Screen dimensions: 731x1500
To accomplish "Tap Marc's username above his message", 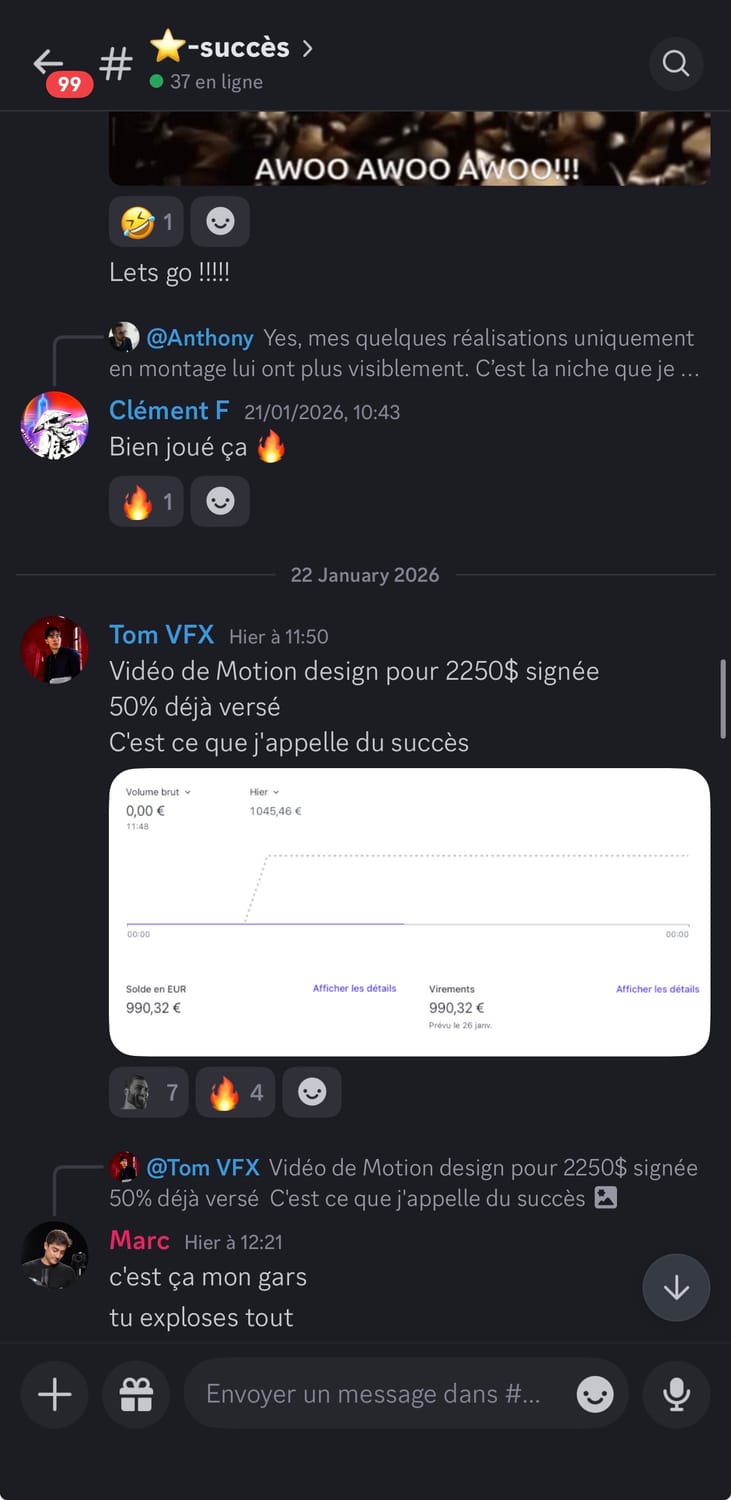I will coord(139,1241).
